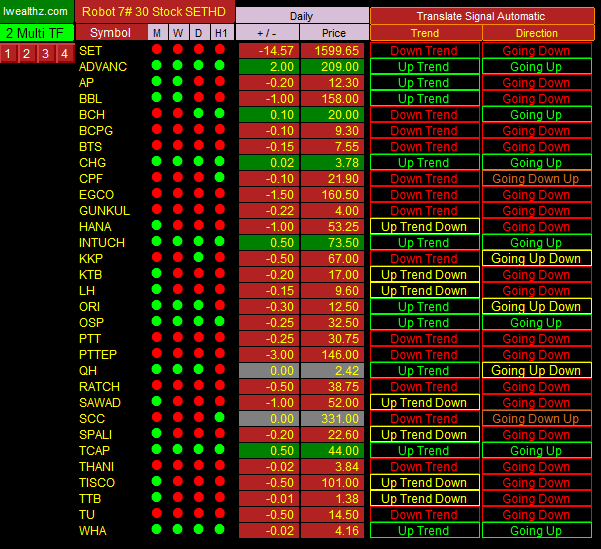
Task: Click the BBL weekly green indicator dot
Action: pos(178,97)
